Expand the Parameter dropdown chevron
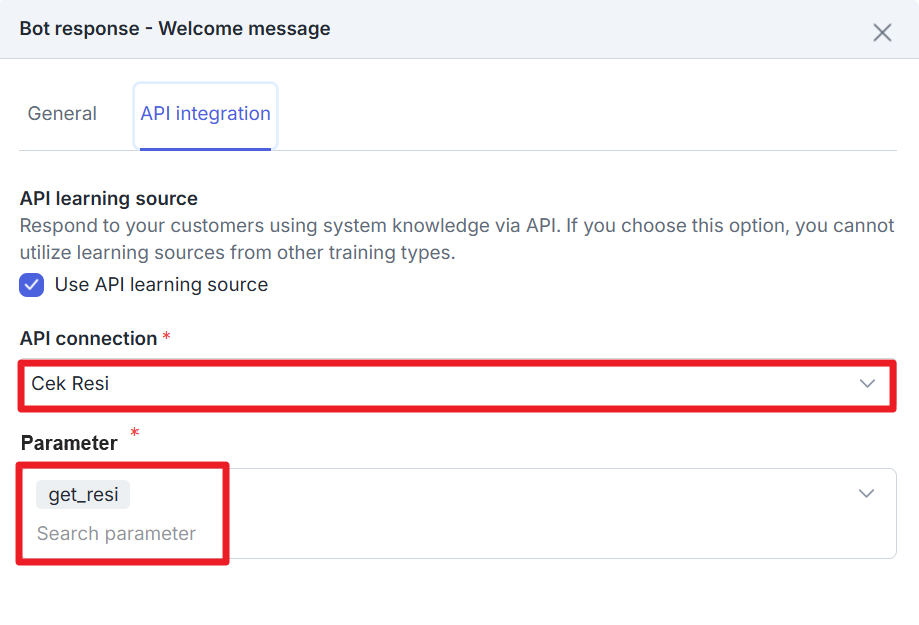 click(866, 494)
